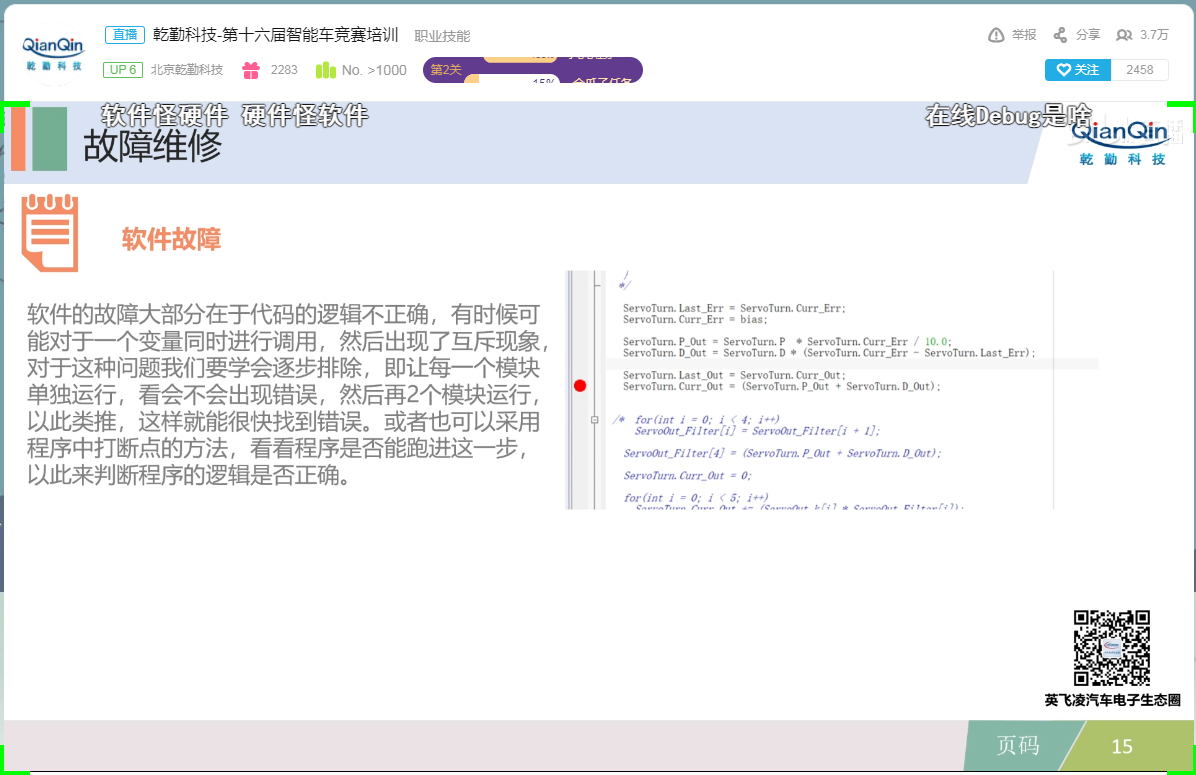Click the follower count 2458
Viewport: 1196px width, 775px height.
pyautogui.click(x=1140, y=69)
